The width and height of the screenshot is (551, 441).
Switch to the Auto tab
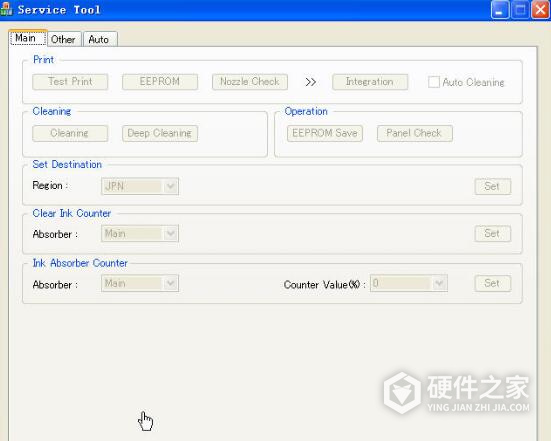click(x=99, y=39)
